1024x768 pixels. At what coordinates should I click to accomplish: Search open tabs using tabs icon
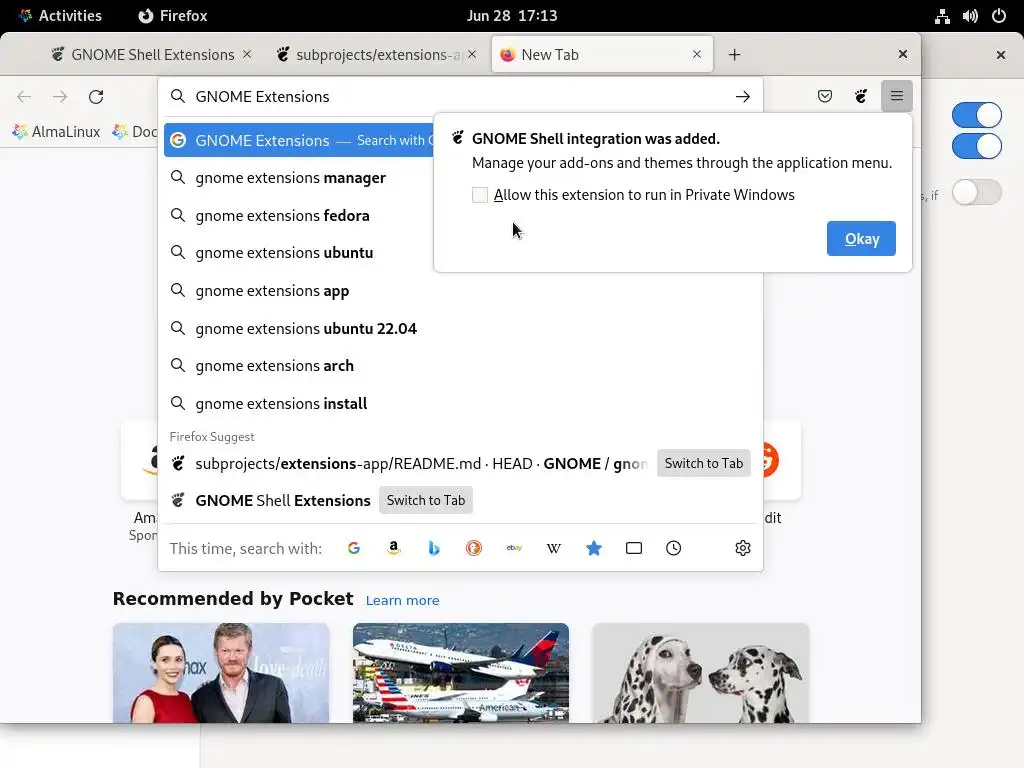pos(633,548)
